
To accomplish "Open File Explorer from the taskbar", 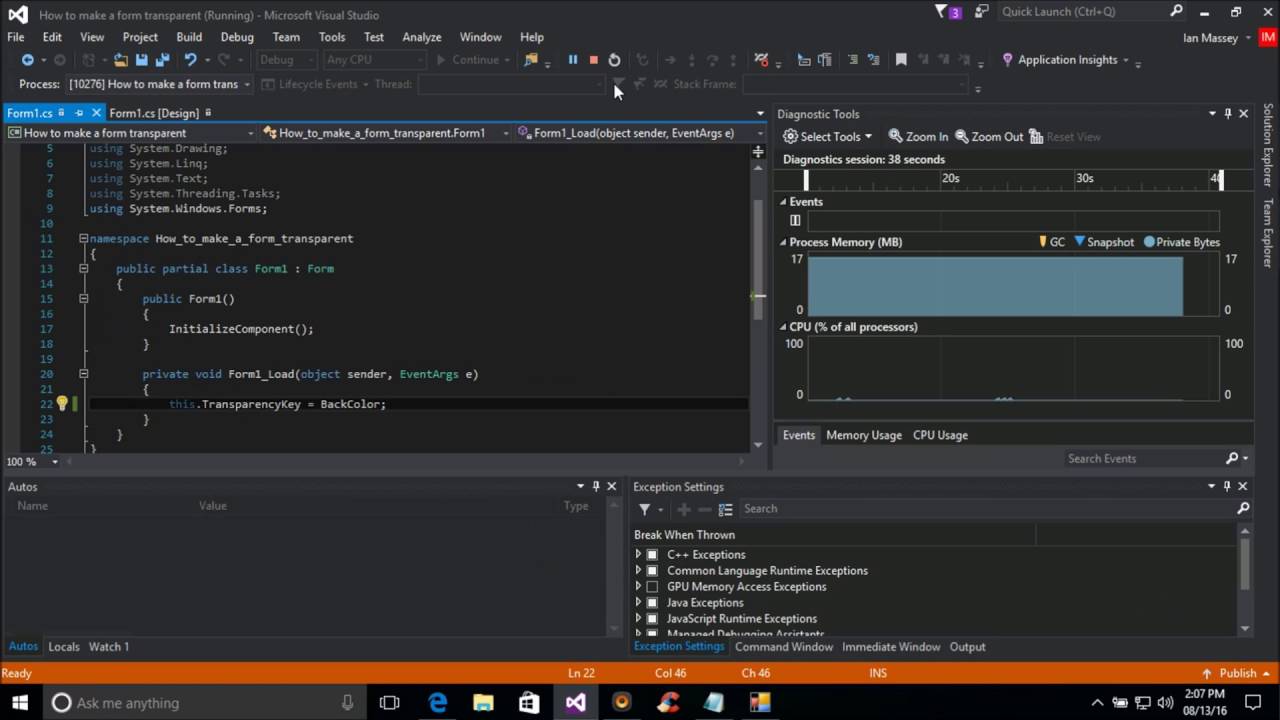I will (483, 702).
